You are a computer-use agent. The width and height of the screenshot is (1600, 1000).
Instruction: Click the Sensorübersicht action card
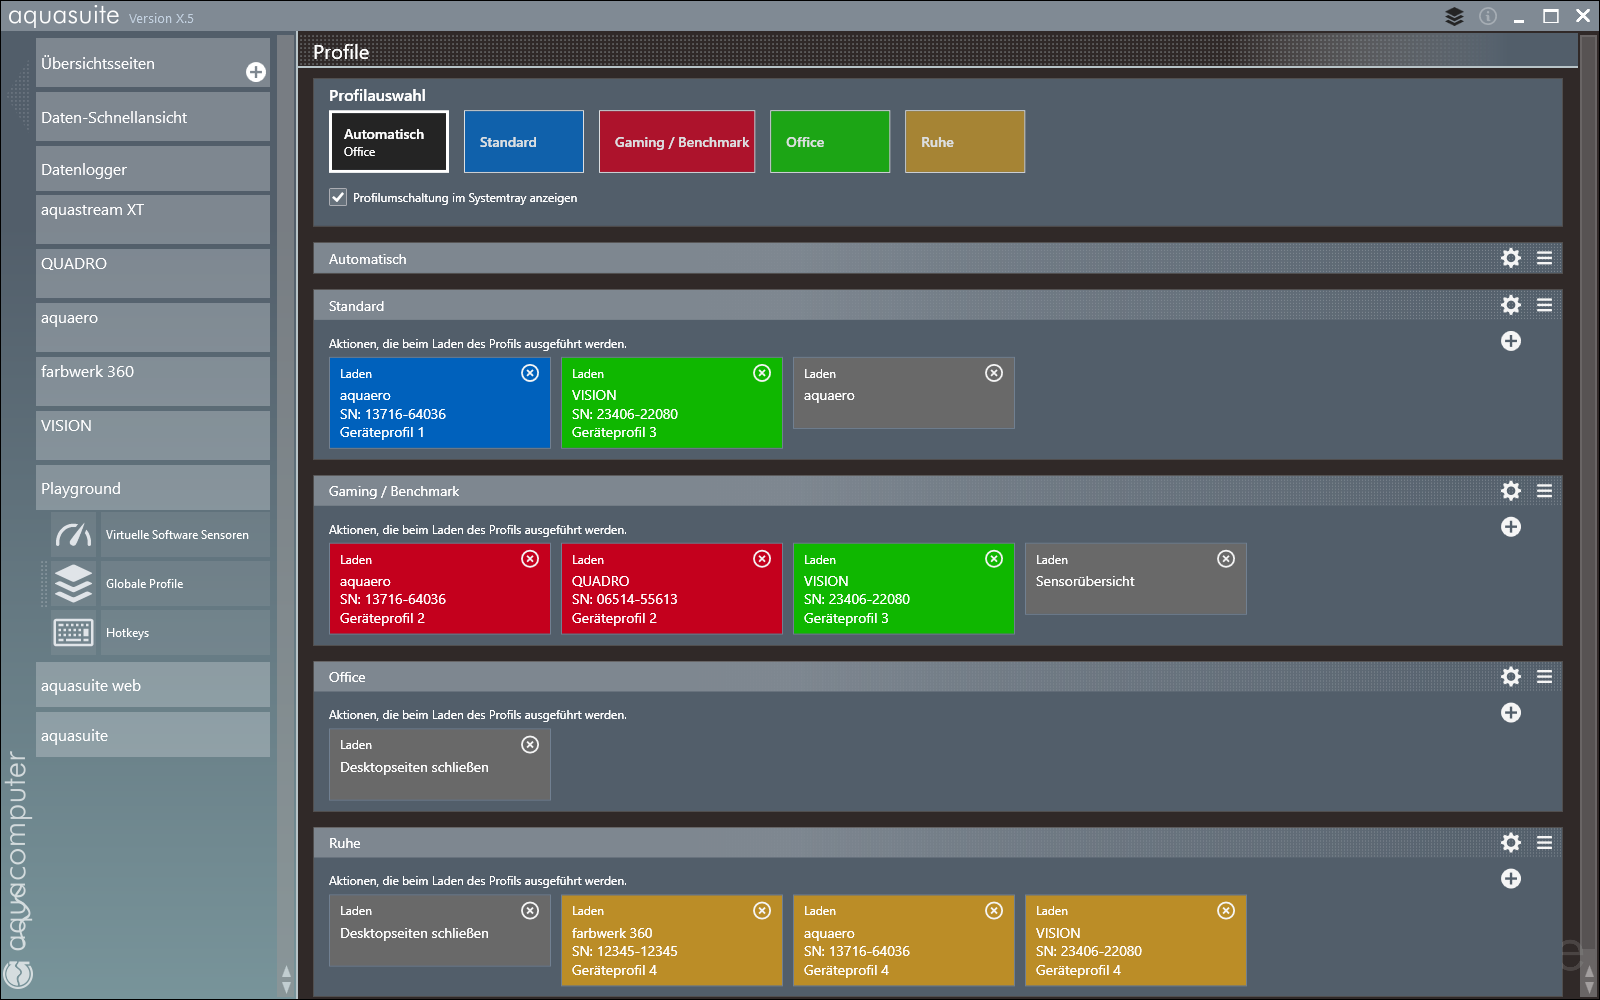(1136, 579)
